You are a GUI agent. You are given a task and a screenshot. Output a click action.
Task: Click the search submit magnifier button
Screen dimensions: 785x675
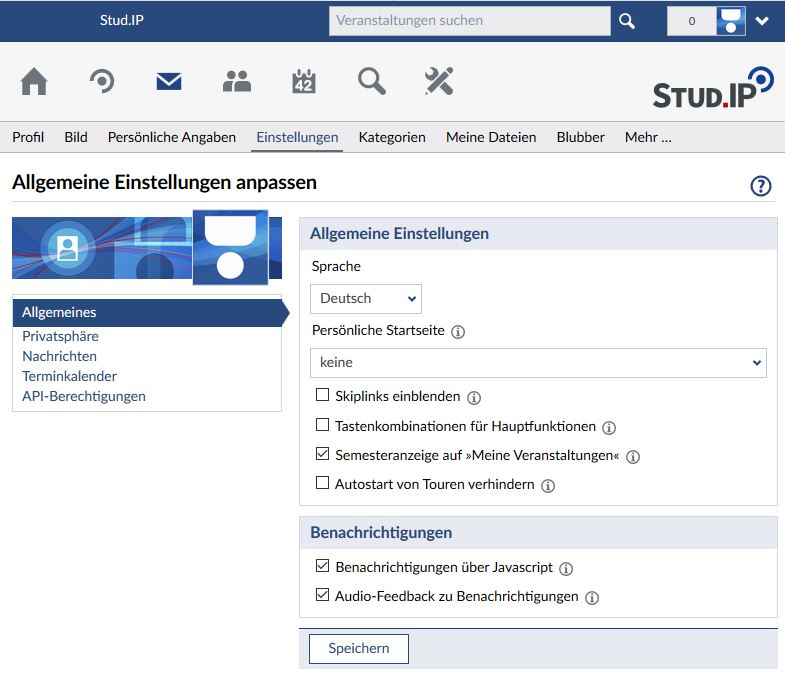pos(627,21)
